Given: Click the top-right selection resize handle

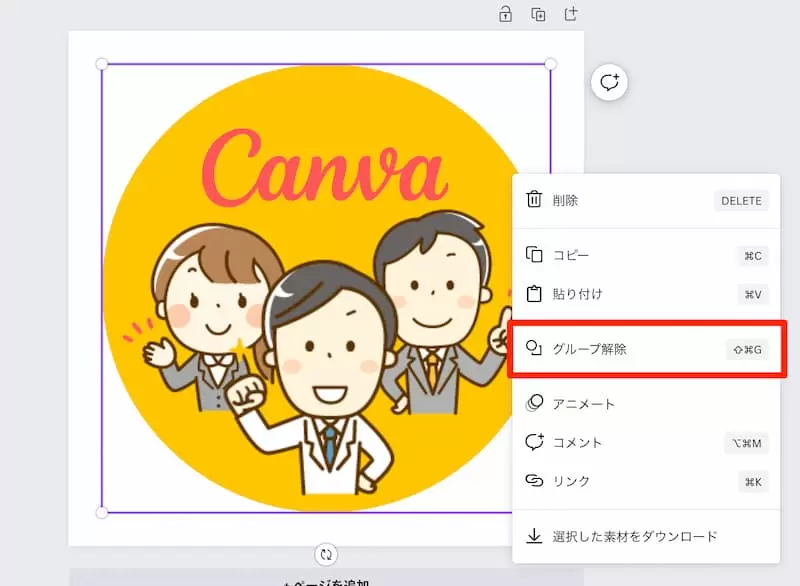Looking at the screenshot, I should tap(551, 64).
